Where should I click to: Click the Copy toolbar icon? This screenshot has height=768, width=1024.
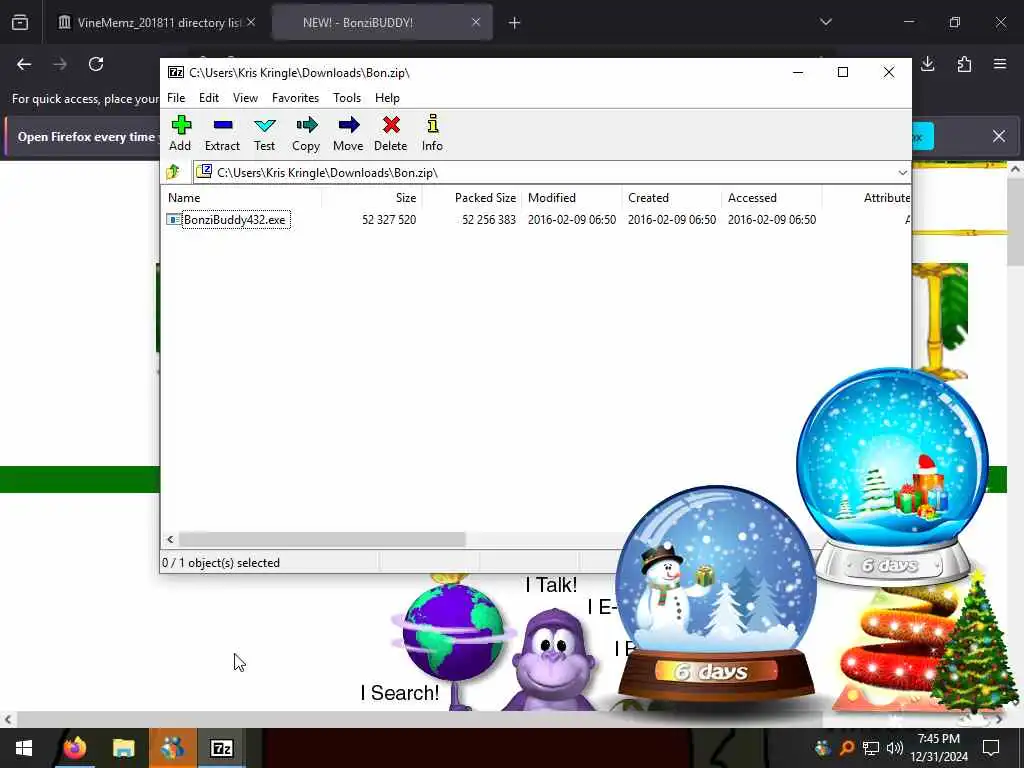point(306,133)
